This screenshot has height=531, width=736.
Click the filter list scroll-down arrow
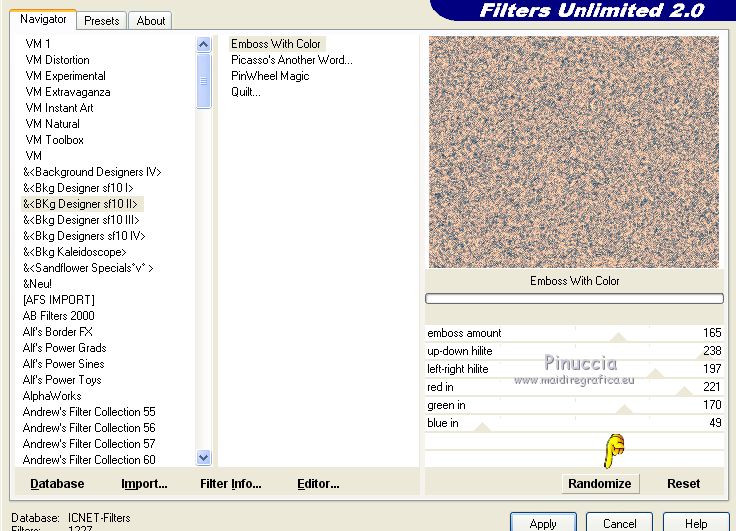203,457
